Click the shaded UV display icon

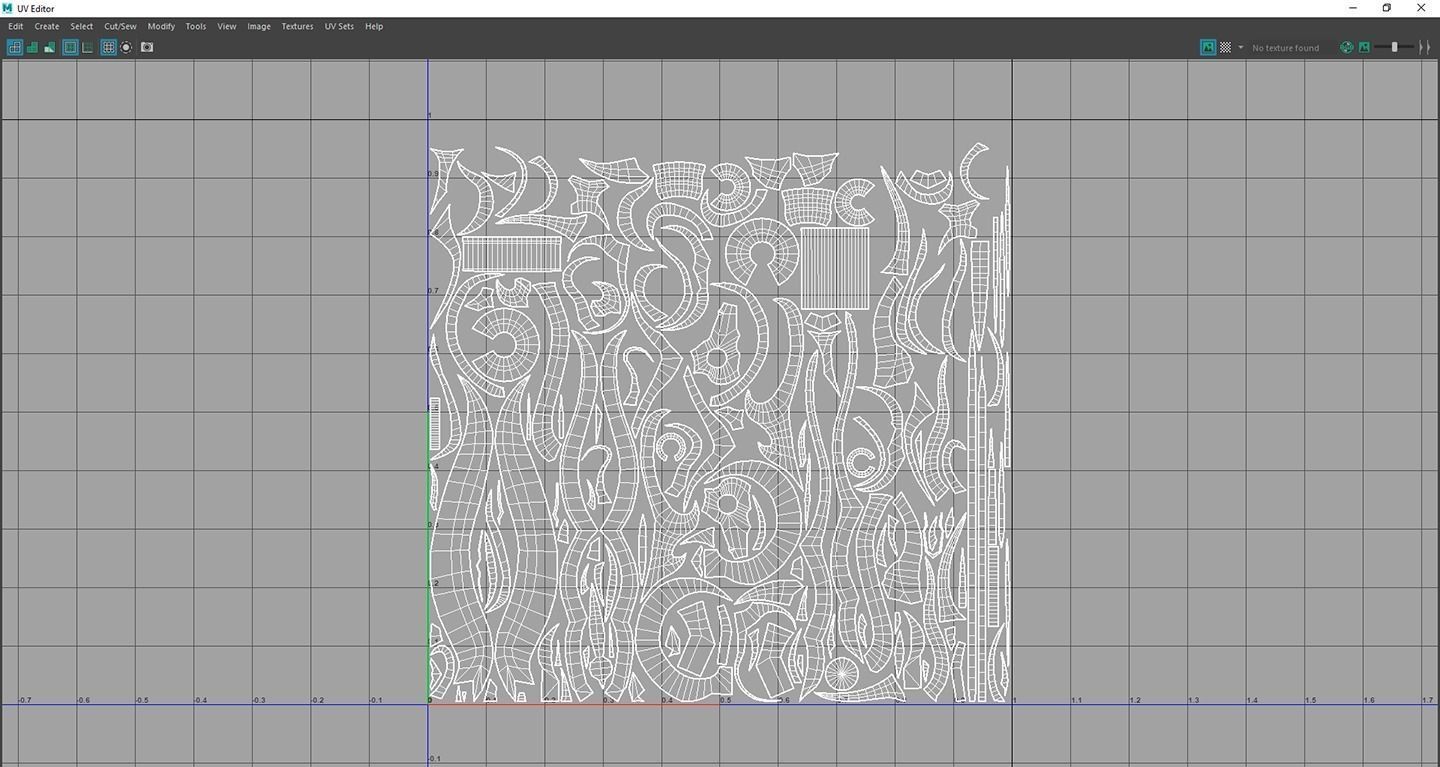(32, 47)
